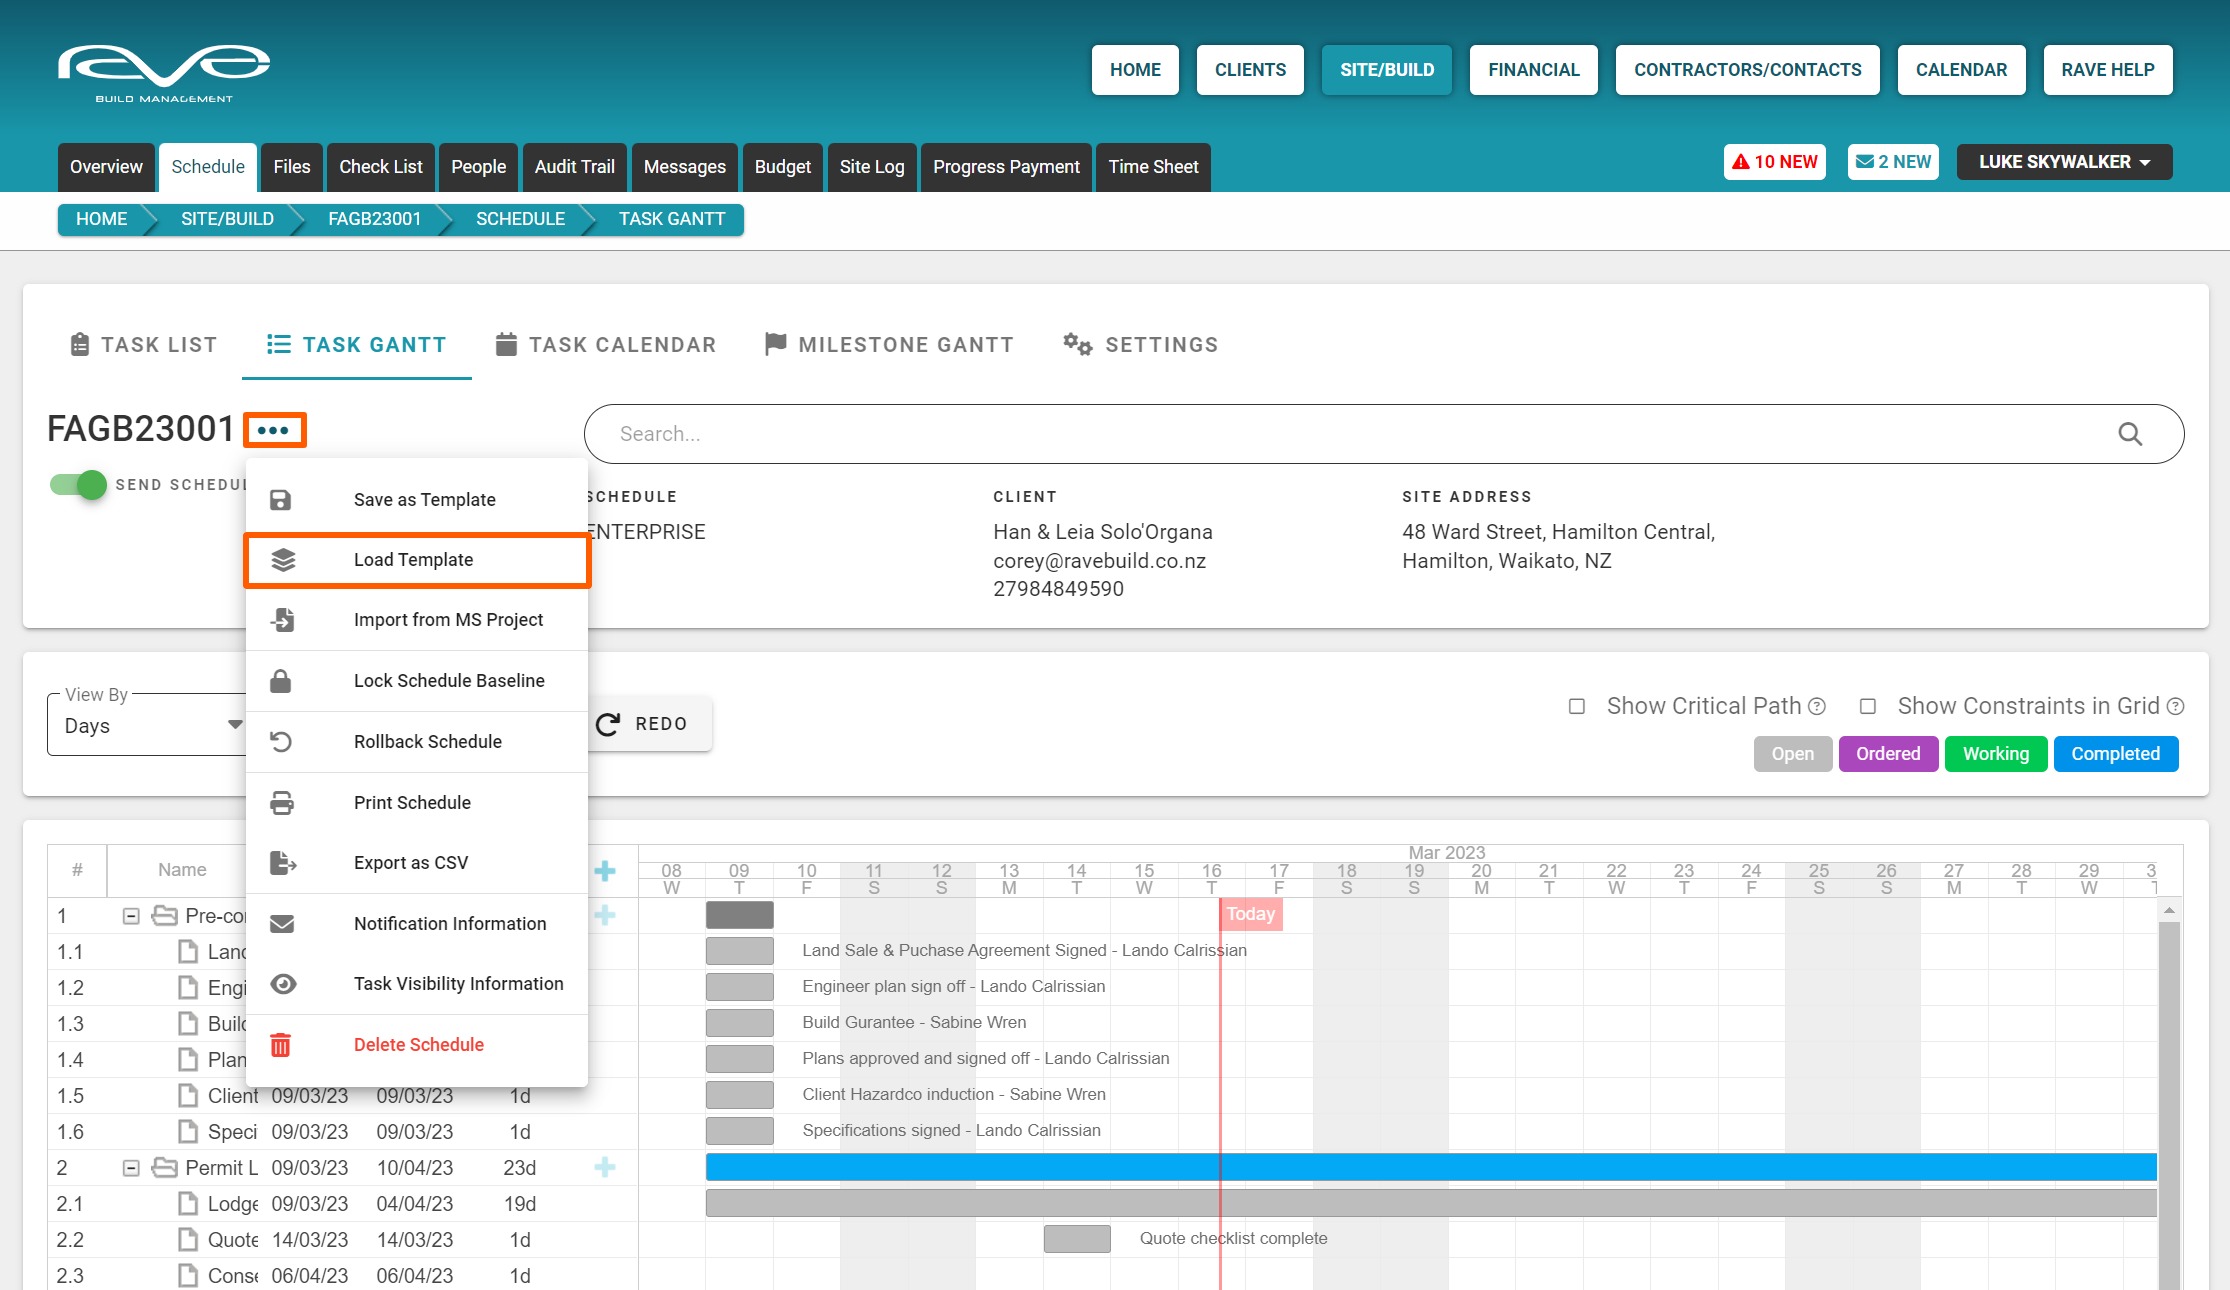Click the purple Ordered status swatch
The image size is (2230, 1290).
pos(1887,754)
